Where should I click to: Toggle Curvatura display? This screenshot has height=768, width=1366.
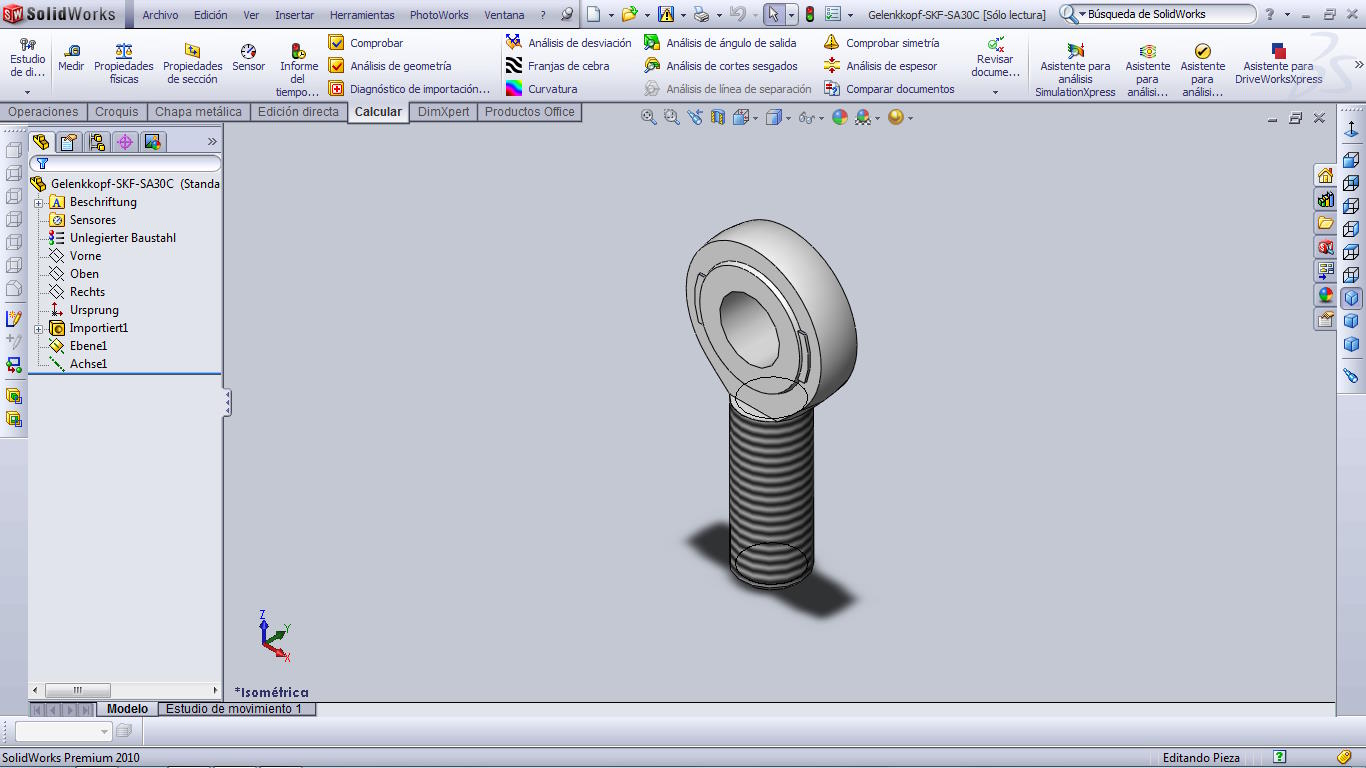[x=541, y=89]
